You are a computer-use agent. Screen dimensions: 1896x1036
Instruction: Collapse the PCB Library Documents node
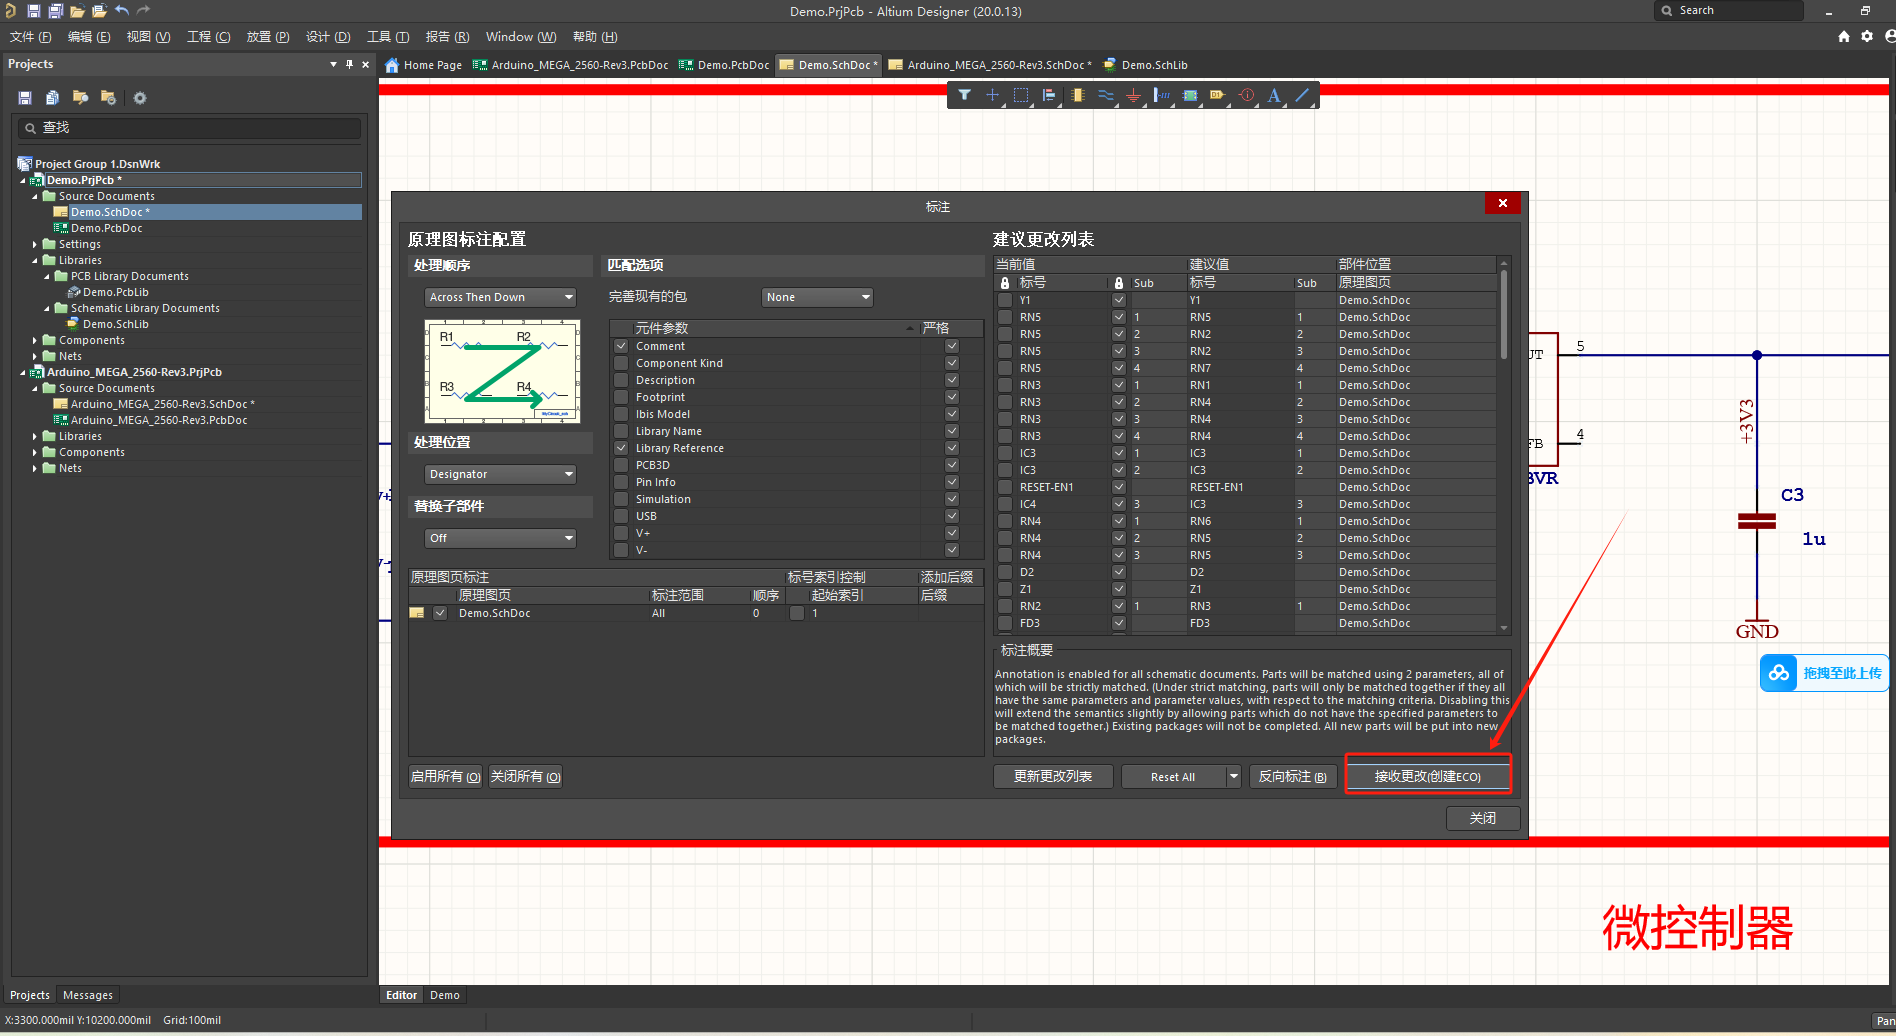pos(47,276)
